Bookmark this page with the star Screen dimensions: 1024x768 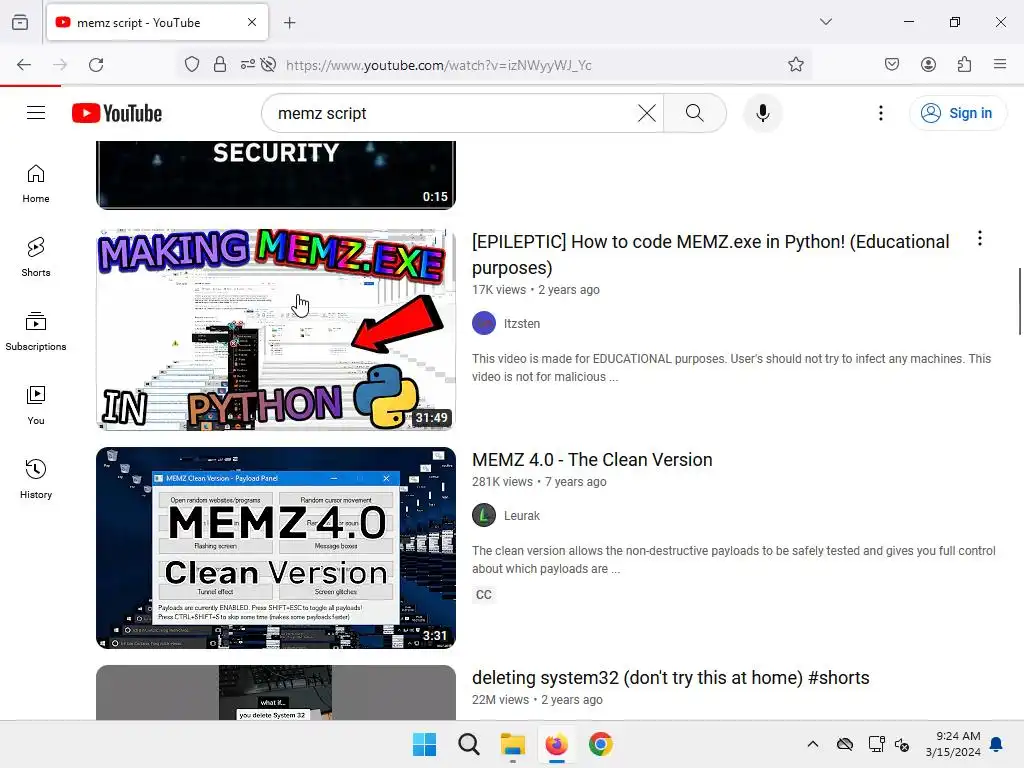pos(795,65)
